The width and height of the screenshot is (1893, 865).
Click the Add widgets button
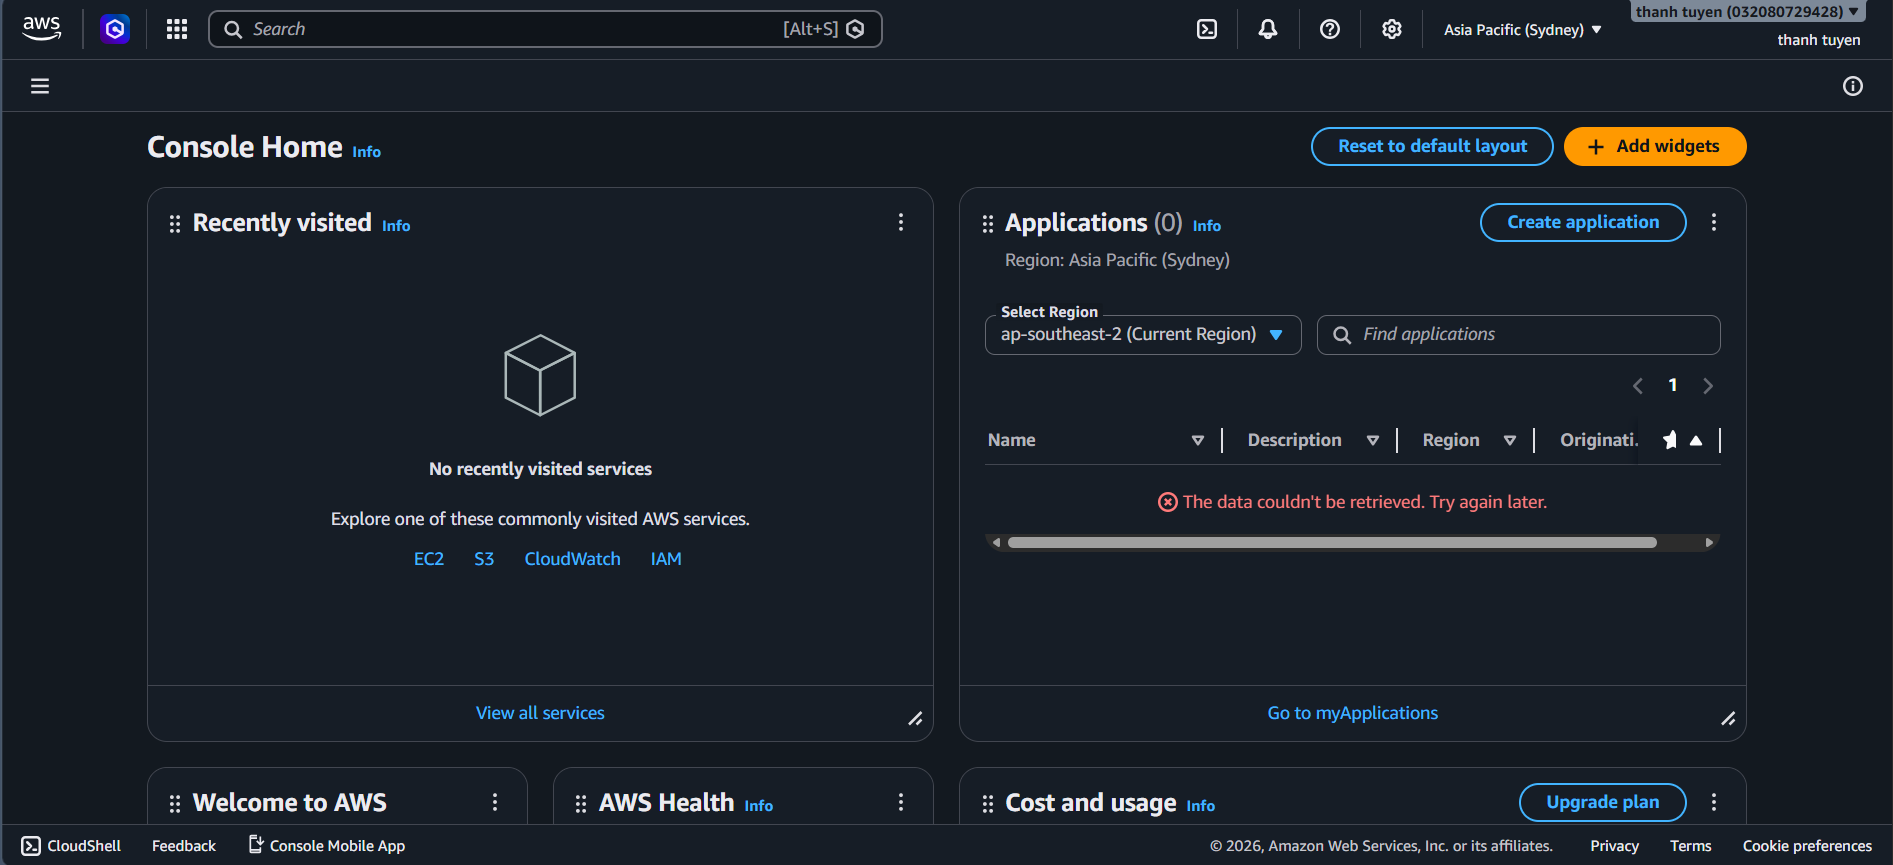[x=1655, y=146]
